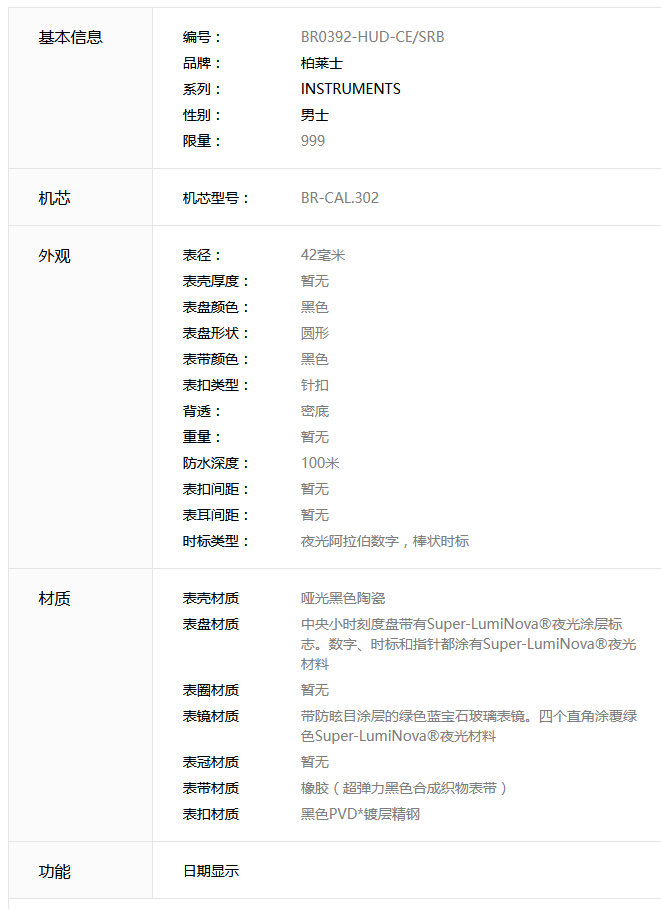Select the 男士 gender link

point(315,115)
